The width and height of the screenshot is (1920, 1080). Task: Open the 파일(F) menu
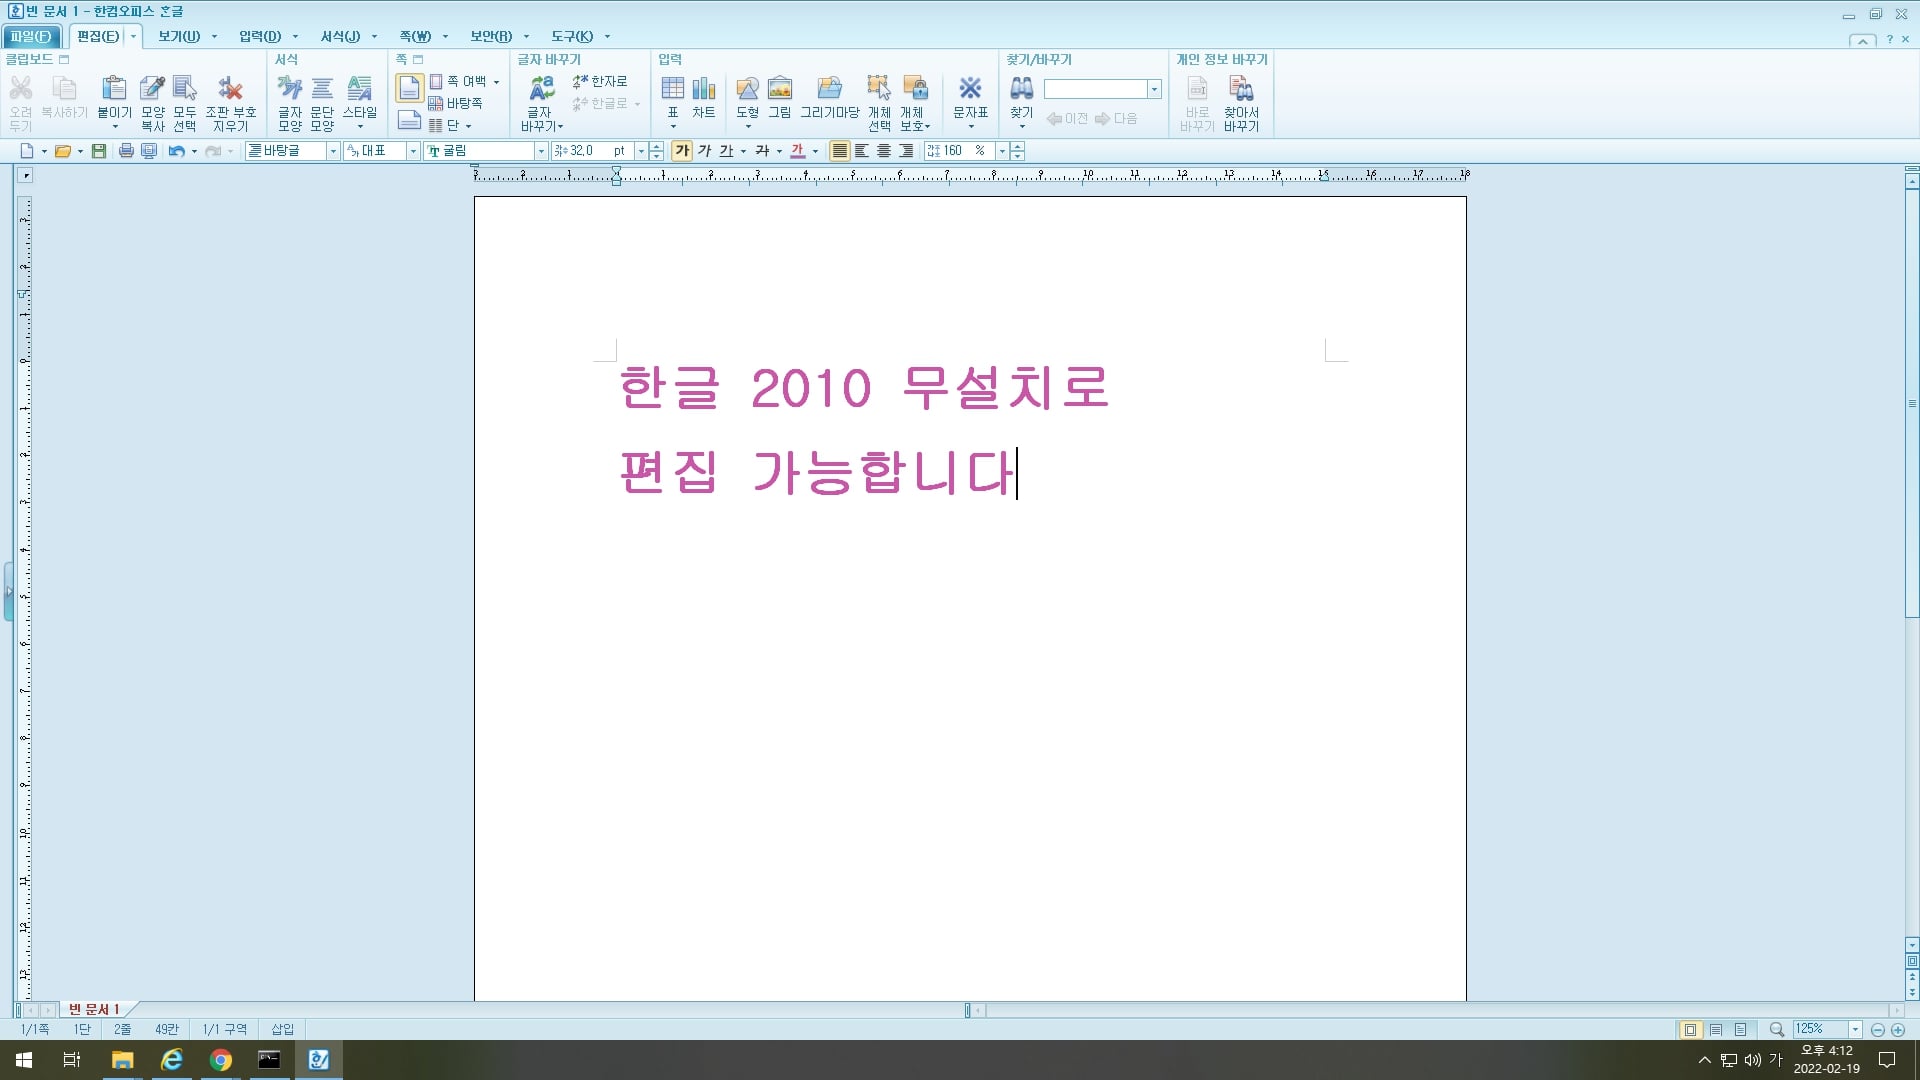pos(31,36)
